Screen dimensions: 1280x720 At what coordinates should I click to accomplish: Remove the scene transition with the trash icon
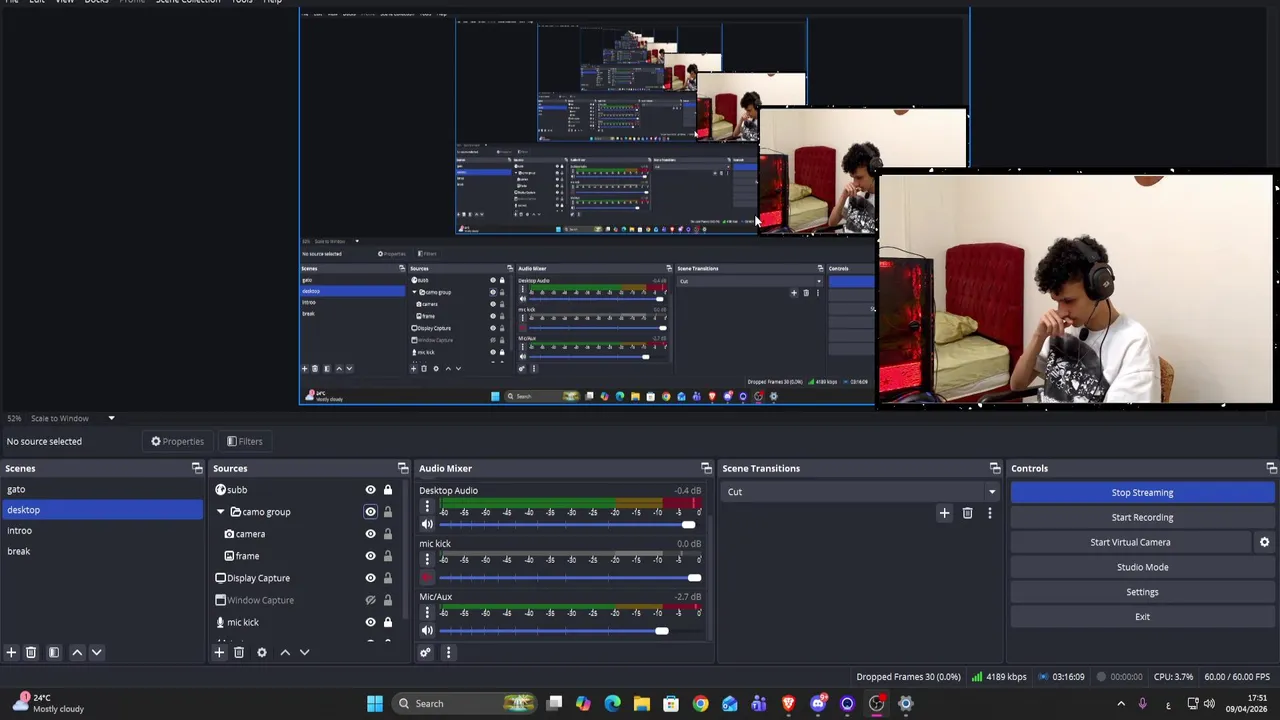click(967, 513)
